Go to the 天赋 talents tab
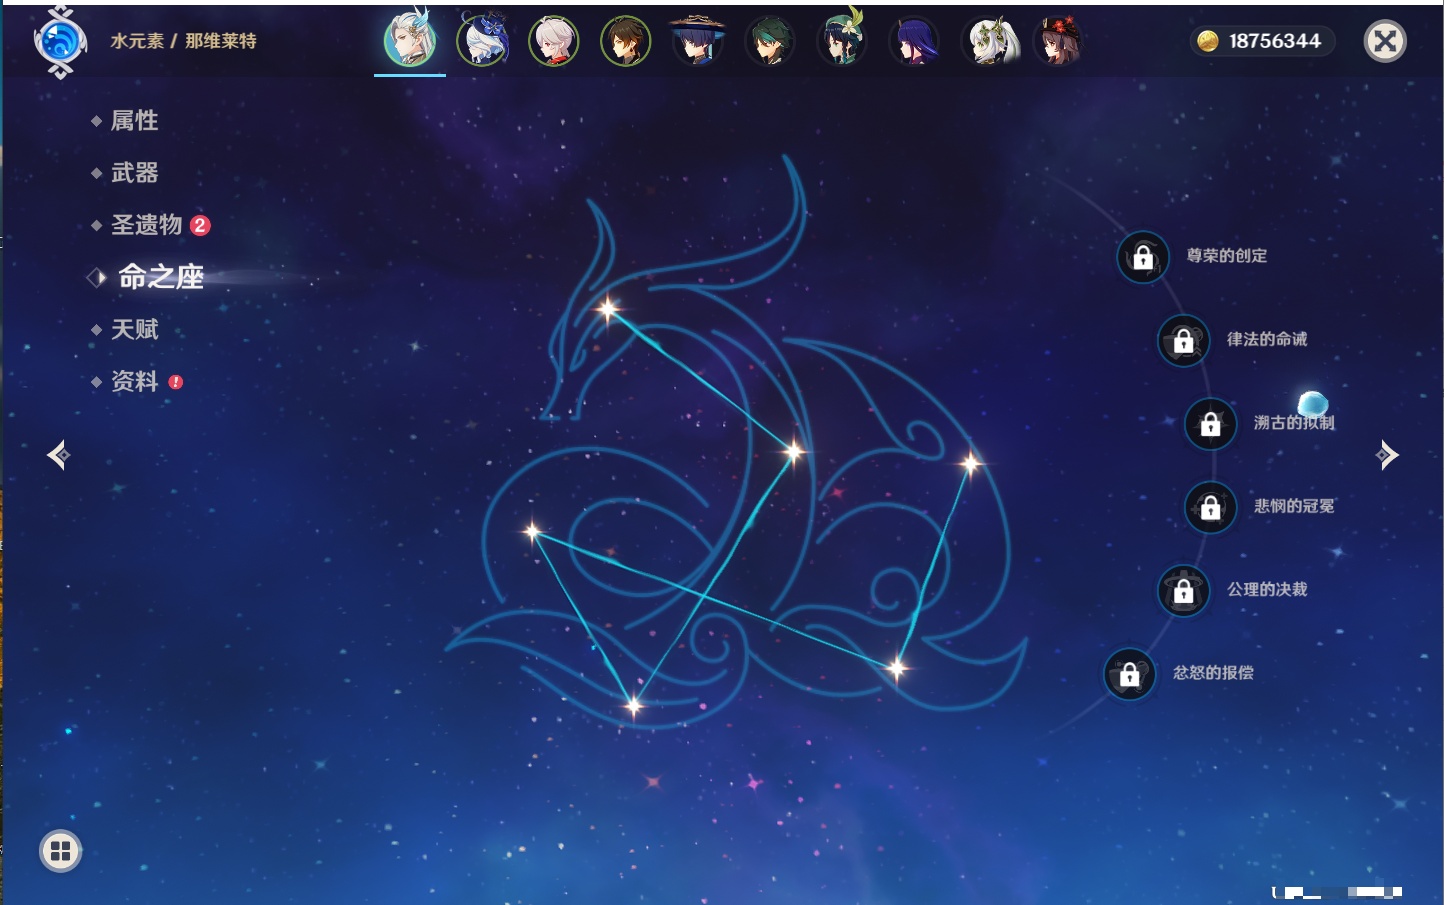Image resolution: width=1444 pixels, height=905 pixels. (x=134, y=329)
